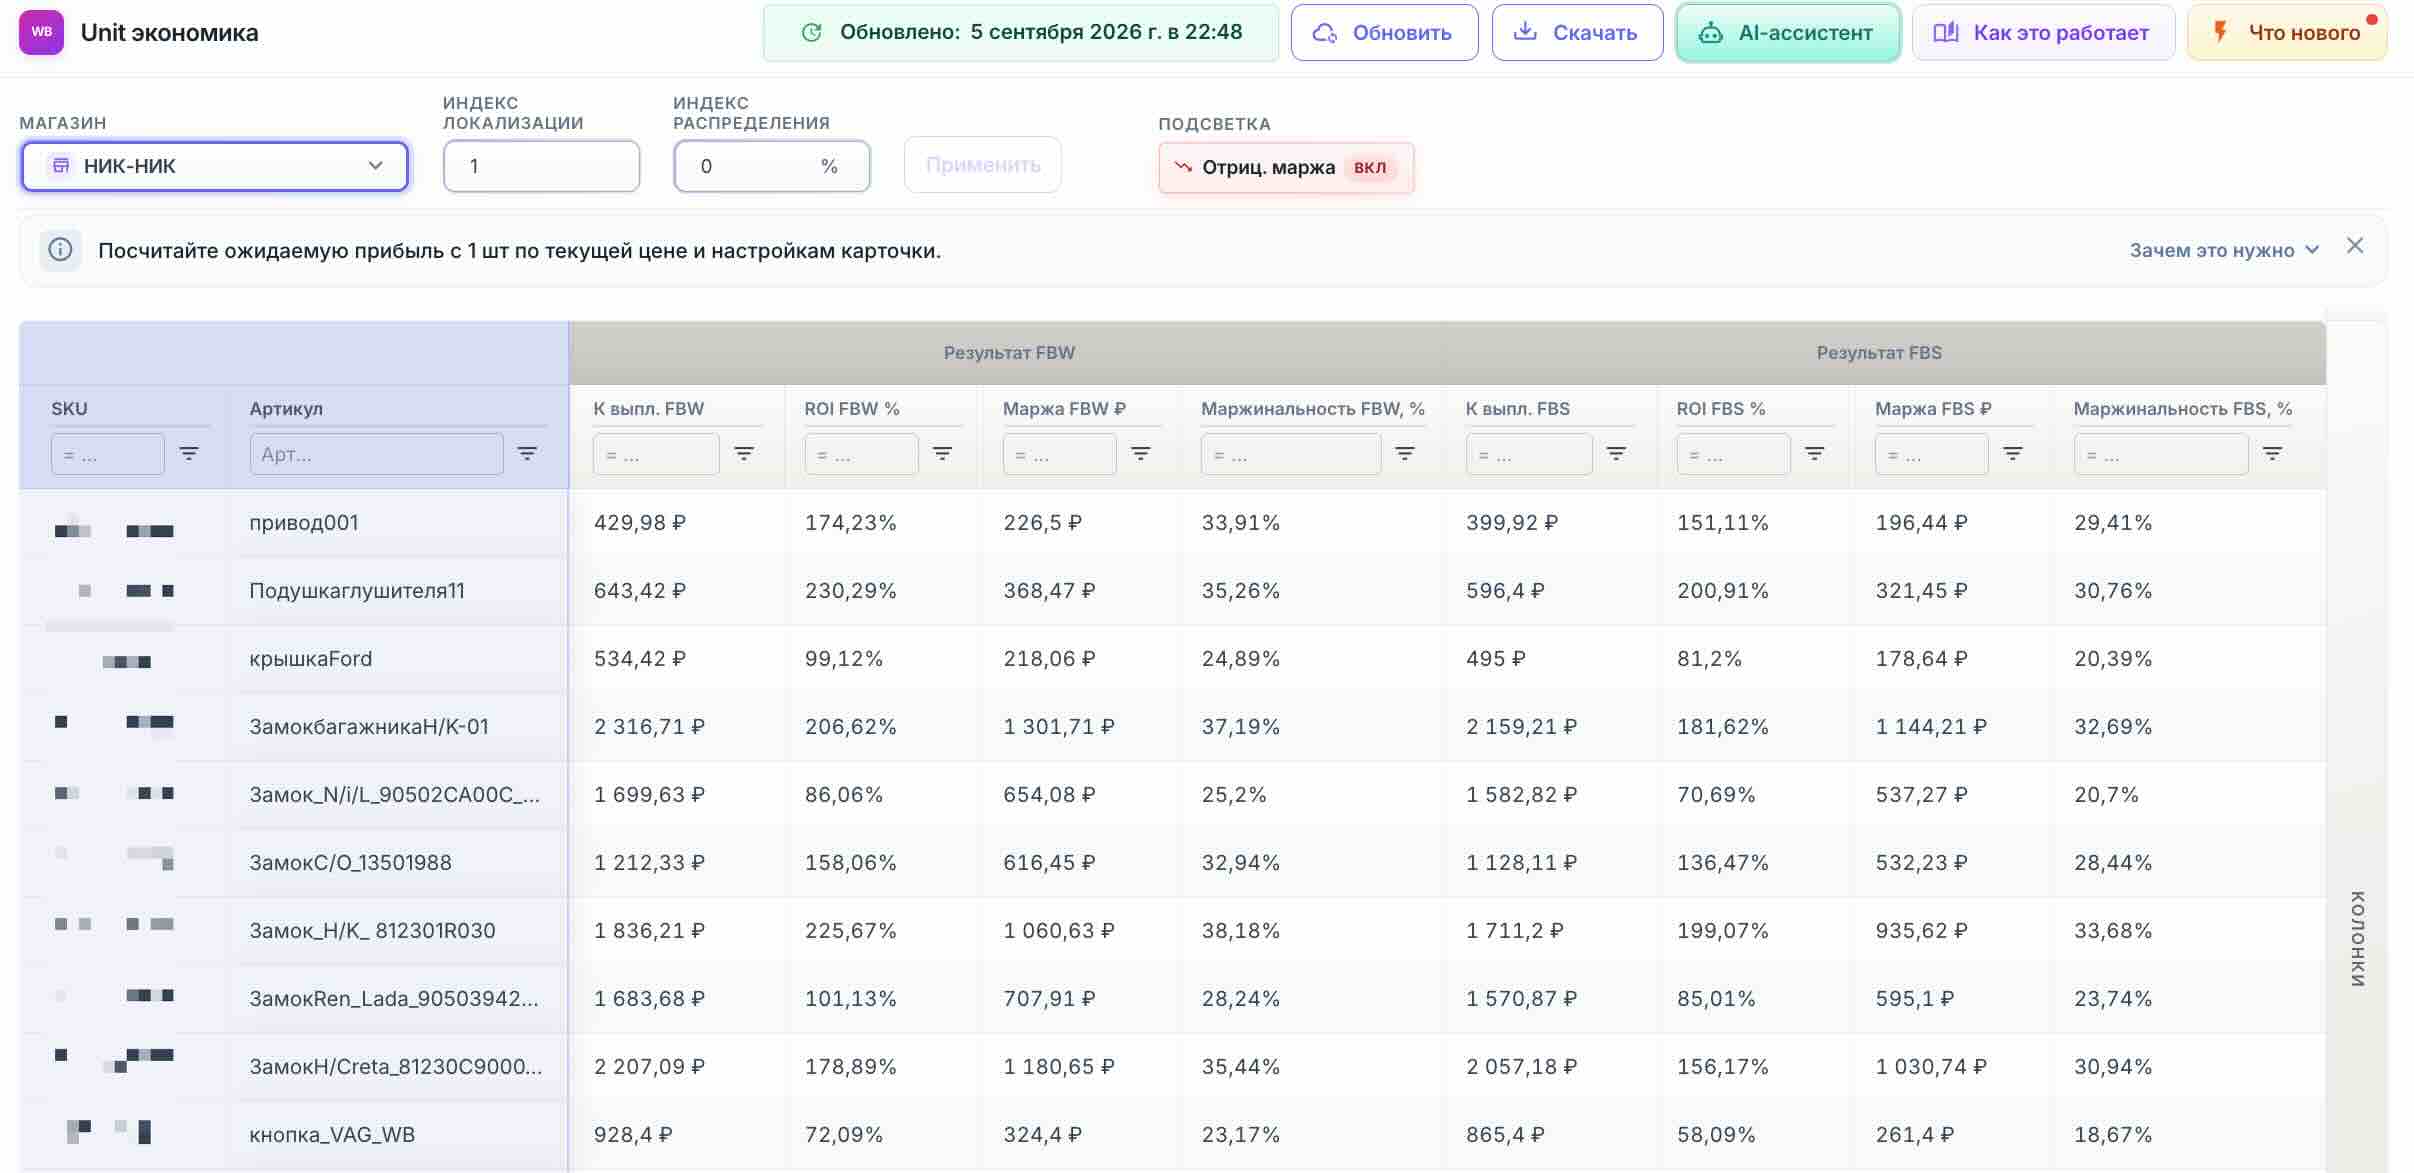Open the ROI FBW % filter icon
The image size is (2414, 1173).
coord(942,454)
